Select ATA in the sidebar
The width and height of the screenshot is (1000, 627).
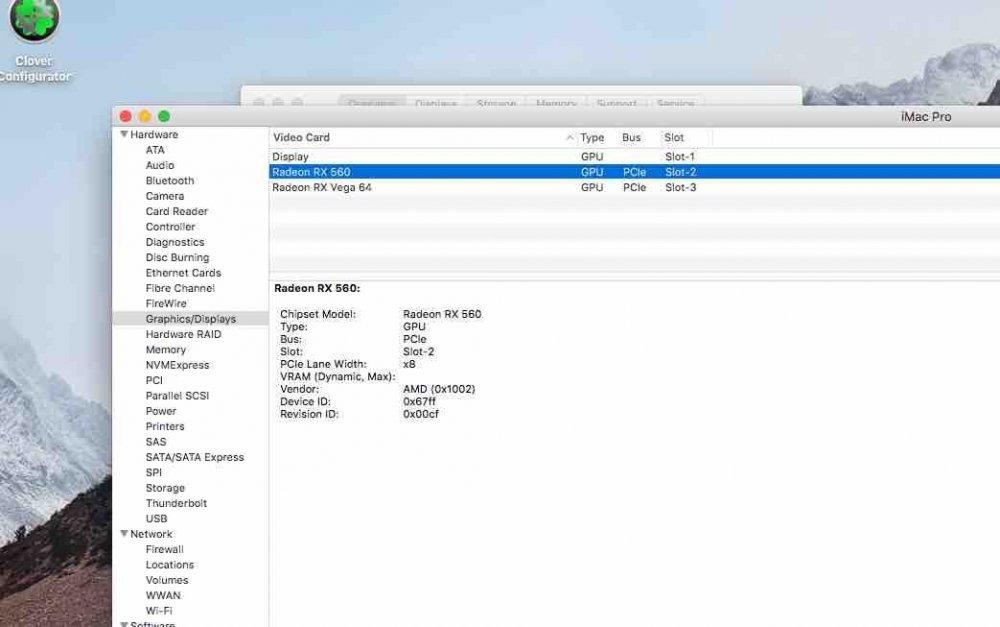tap(155, 150)
